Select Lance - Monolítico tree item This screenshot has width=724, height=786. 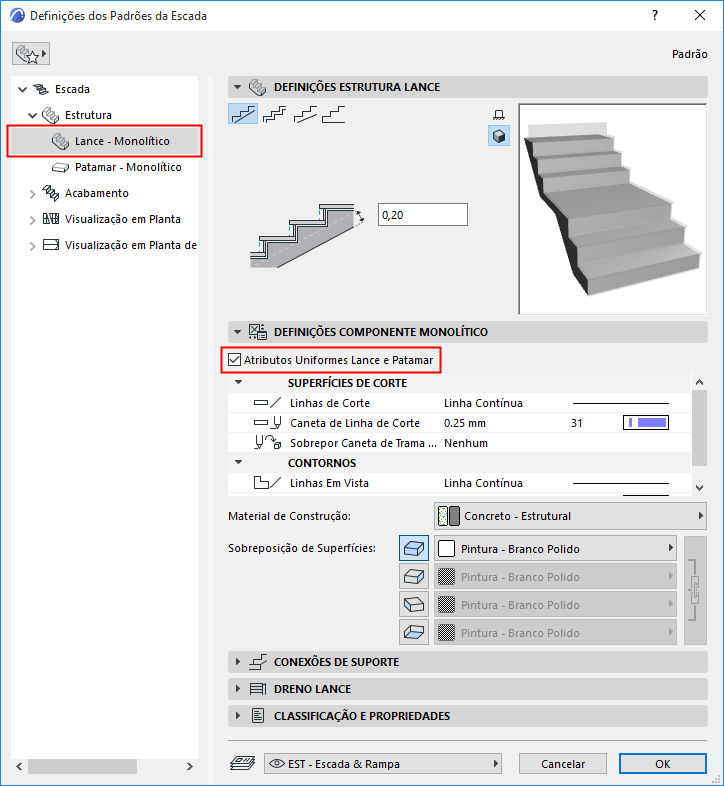click(x=105, y=141)
